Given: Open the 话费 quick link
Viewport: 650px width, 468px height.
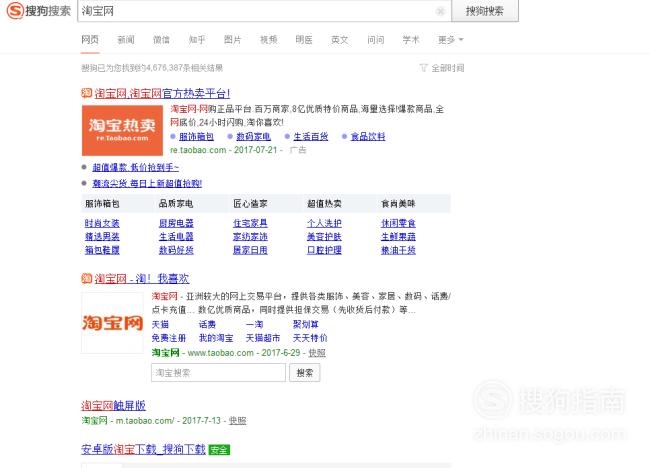Looking at the screenshot, I should pos(207,325).
